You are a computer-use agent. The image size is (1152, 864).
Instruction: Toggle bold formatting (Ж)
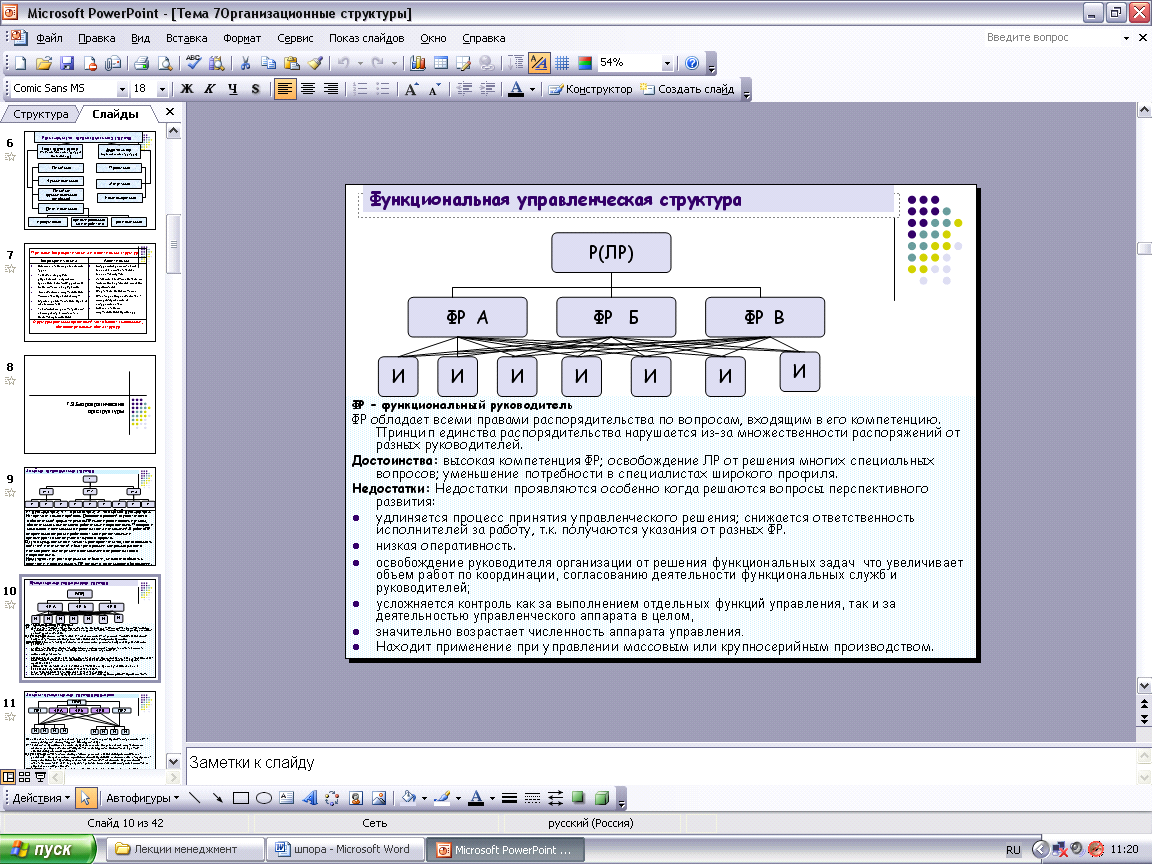pyautogui.click(x=187, y=89)
